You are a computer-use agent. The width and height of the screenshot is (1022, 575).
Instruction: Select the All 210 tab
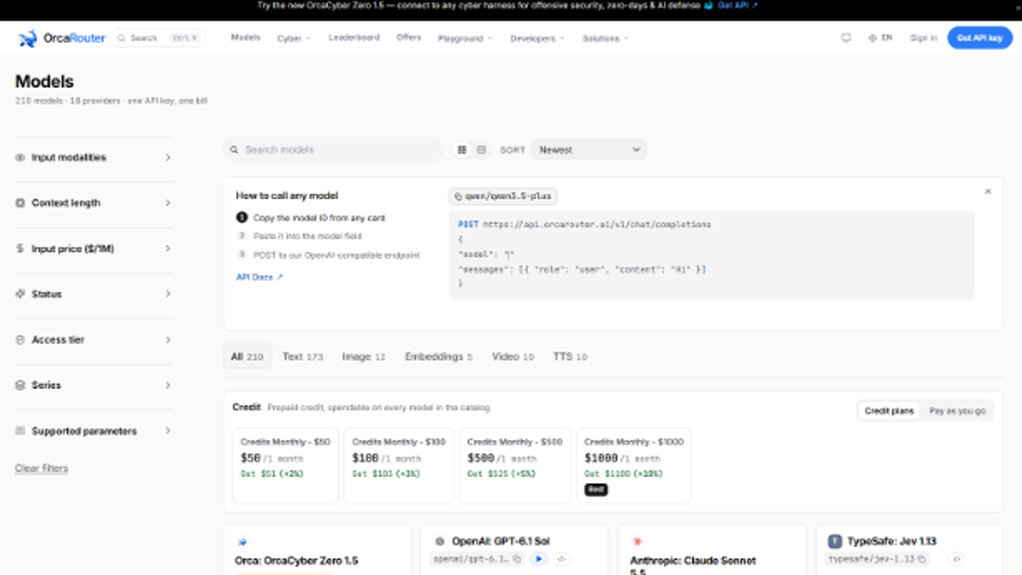click(x=247, y=357)
